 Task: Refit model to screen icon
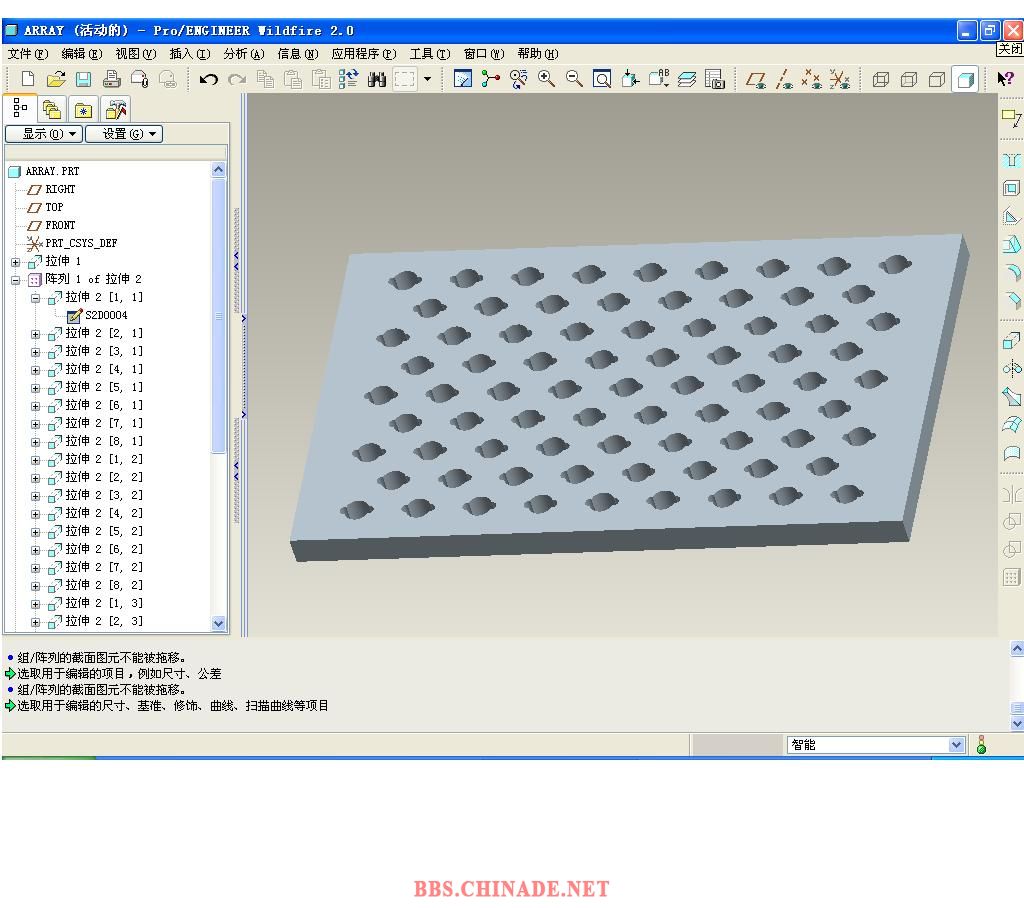point(602,79)
